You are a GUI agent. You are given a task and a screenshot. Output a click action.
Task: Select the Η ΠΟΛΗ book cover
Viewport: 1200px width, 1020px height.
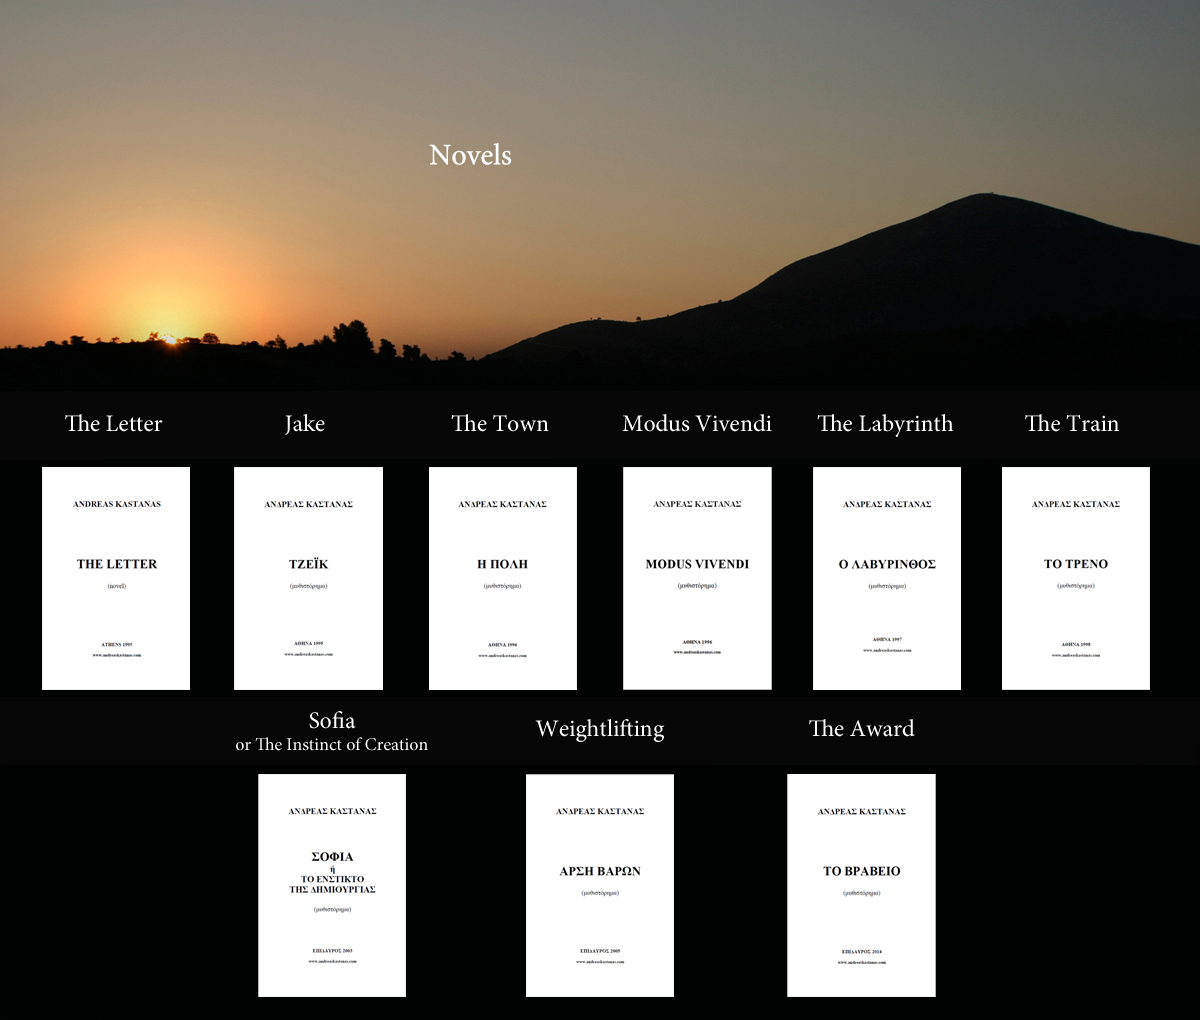pyautogui.click(x=502, y=578)
